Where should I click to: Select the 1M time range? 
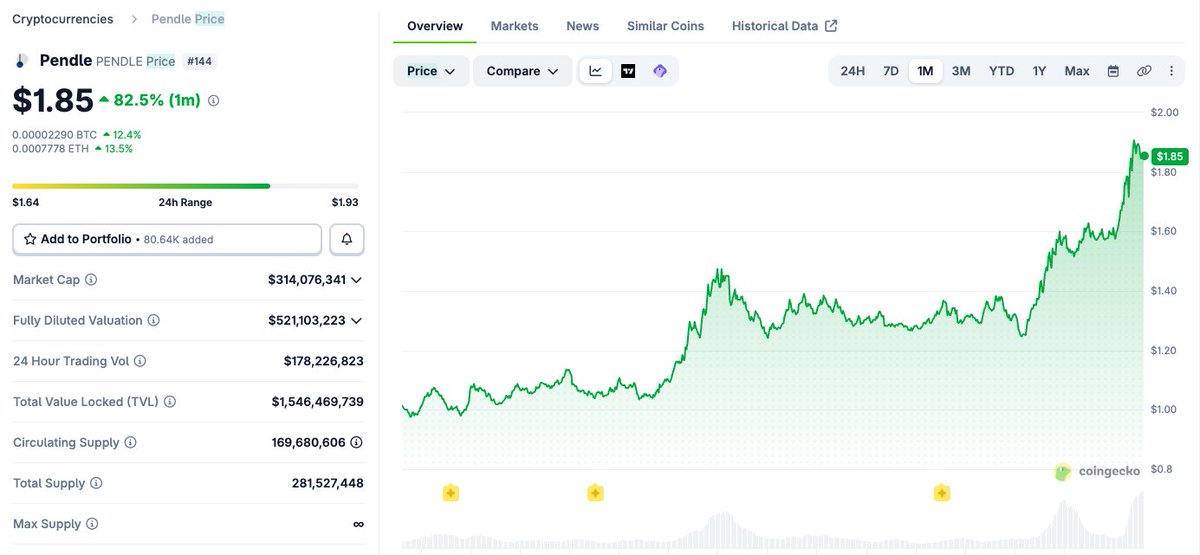point(925,71)
